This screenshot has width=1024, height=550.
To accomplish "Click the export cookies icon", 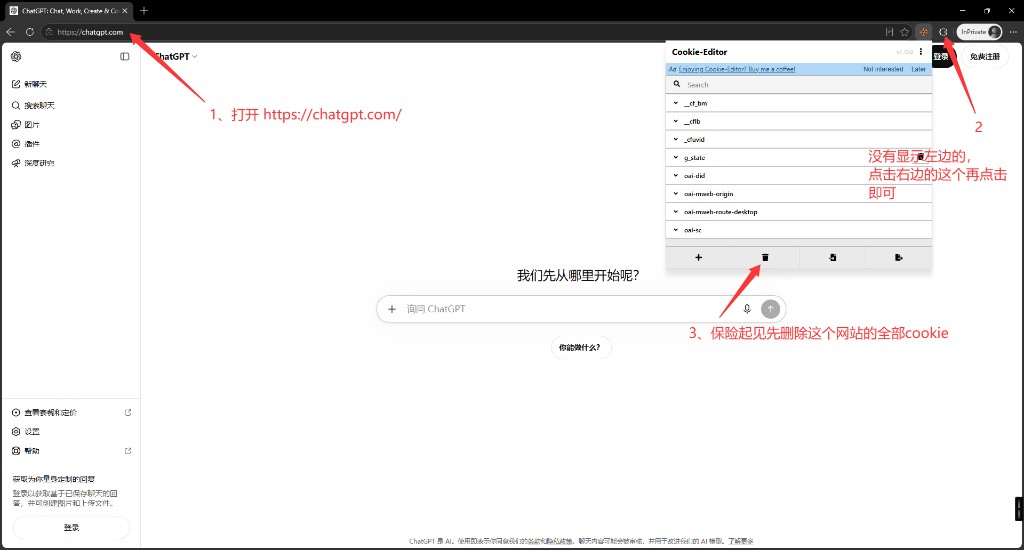I will click(x=899, y=257).
